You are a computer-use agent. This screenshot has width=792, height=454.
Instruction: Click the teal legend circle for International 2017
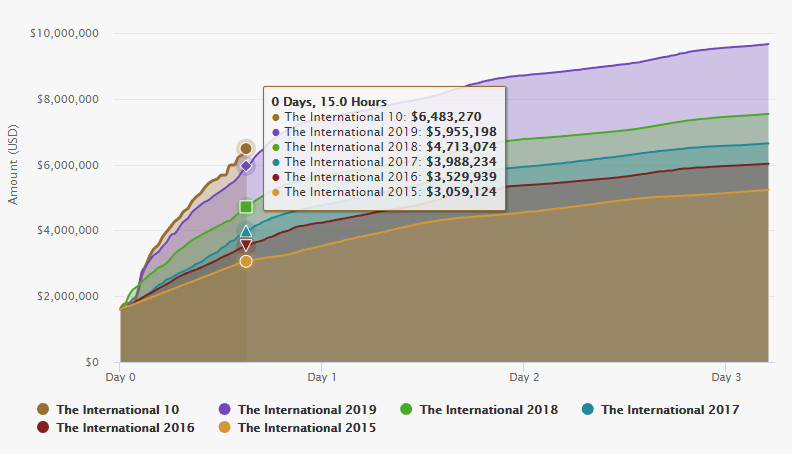pyautogui.click(x=587, y=409)
